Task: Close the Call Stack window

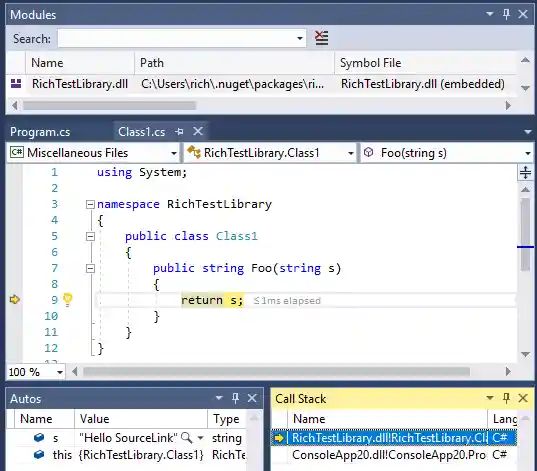Action: [523, 398]
